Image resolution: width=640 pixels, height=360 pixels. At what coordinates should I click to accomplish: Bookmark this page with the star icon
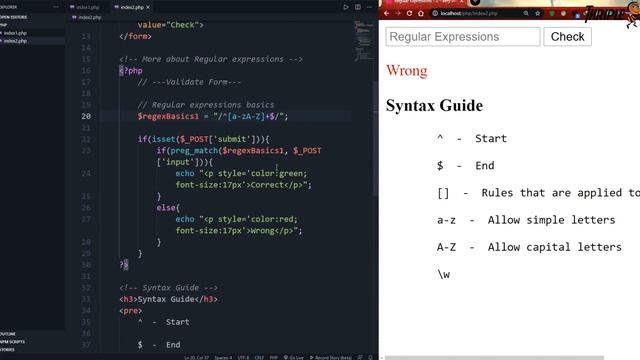(x=538, y=13)
